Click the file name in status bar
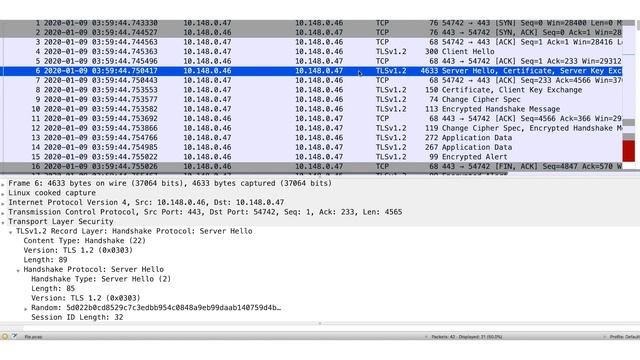The image size is (640, 360). click(33, 337)
